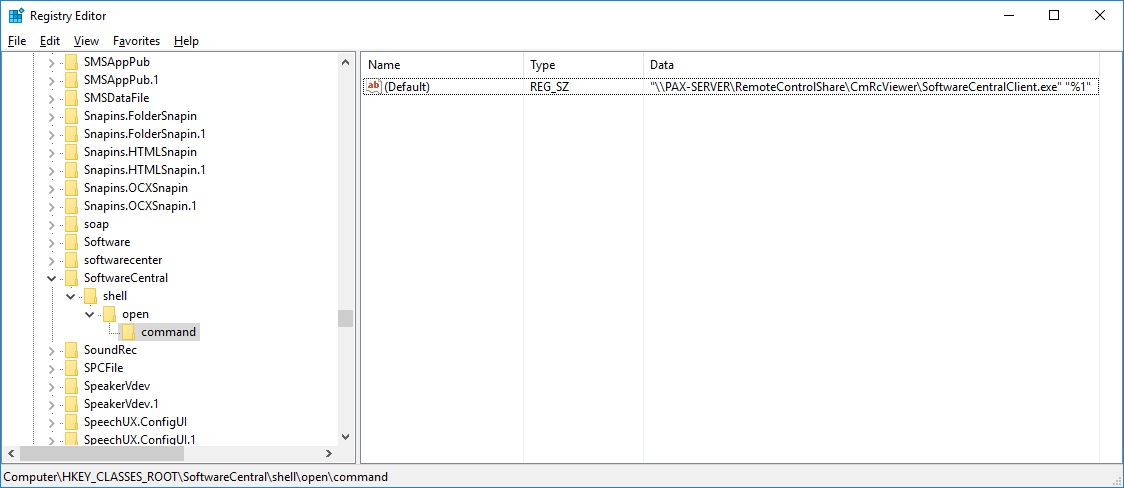The width and height of the screenshot is (1124, 488).
Task: Click the folder icon beside SoundRec
Action: (x=71, y=350)
